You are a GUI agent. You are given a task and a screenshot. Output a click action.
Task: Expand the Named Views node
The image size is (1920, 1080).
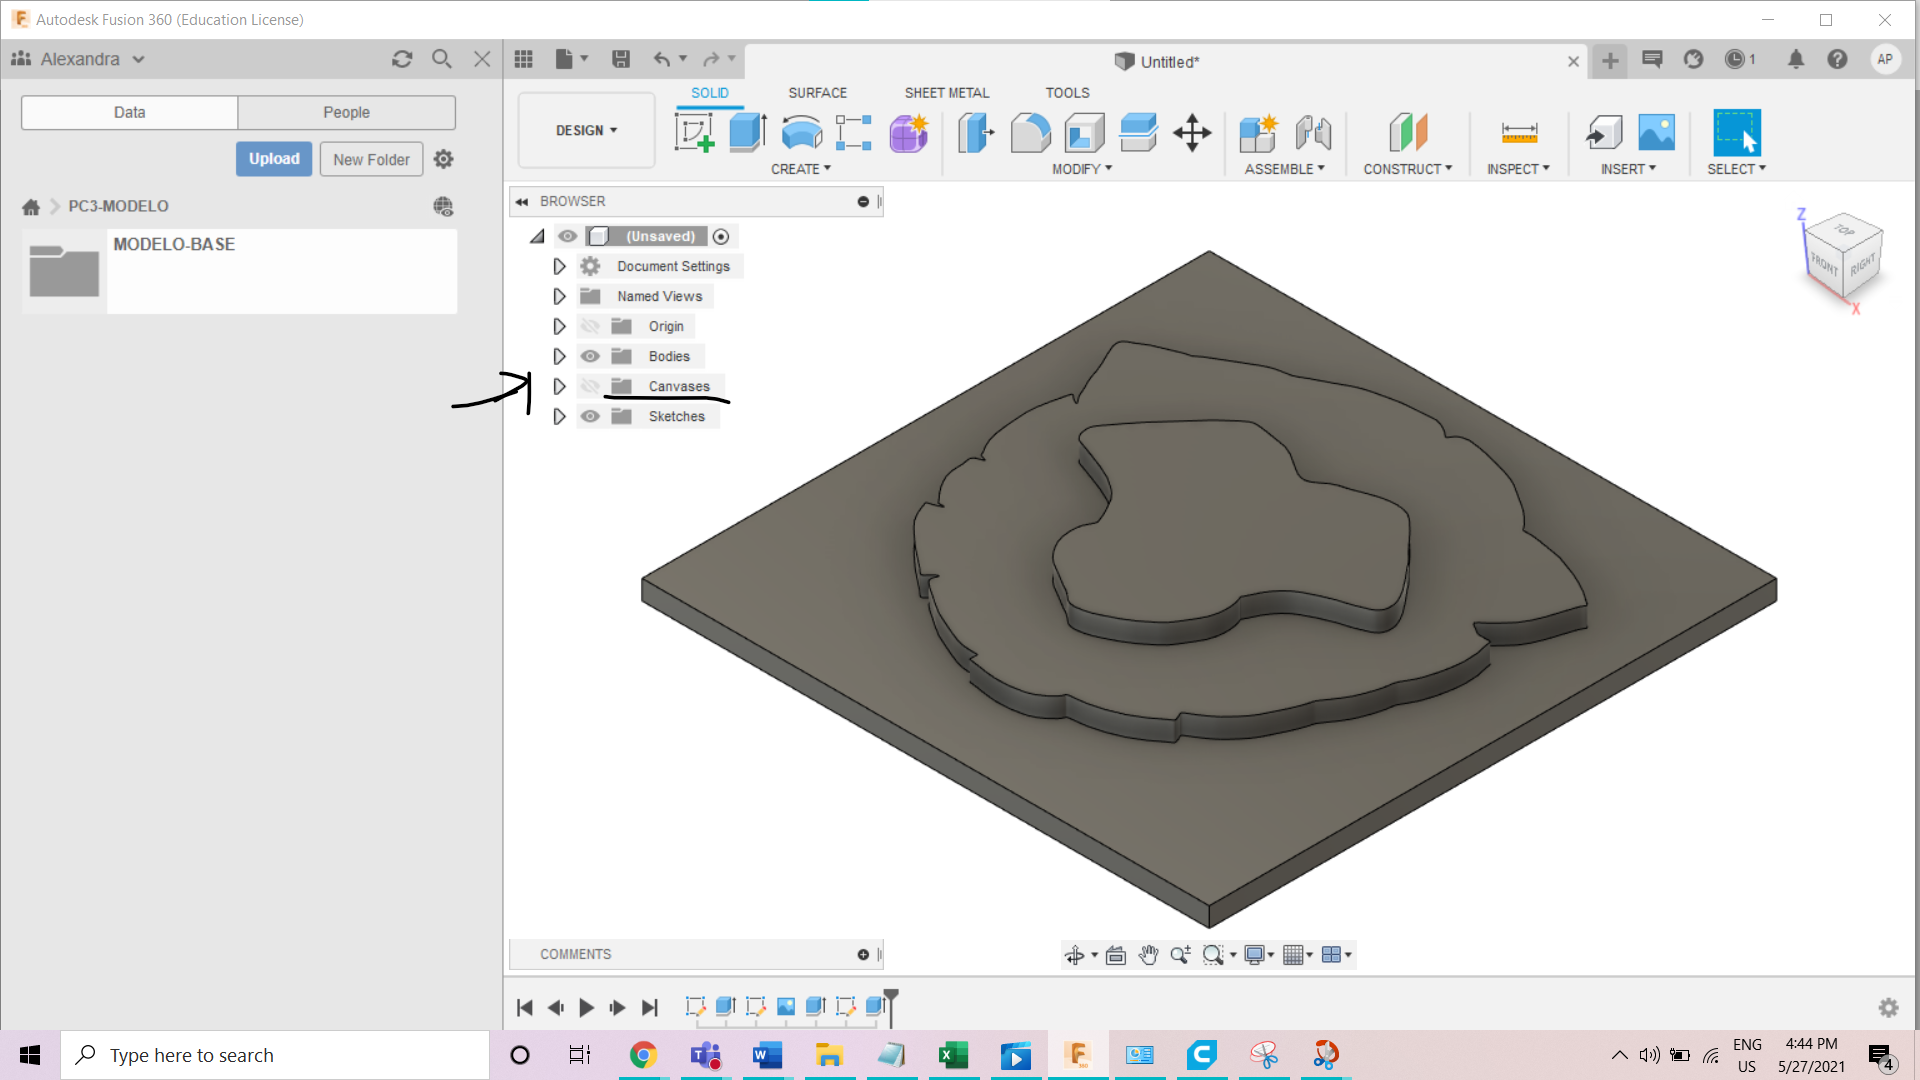559,296
